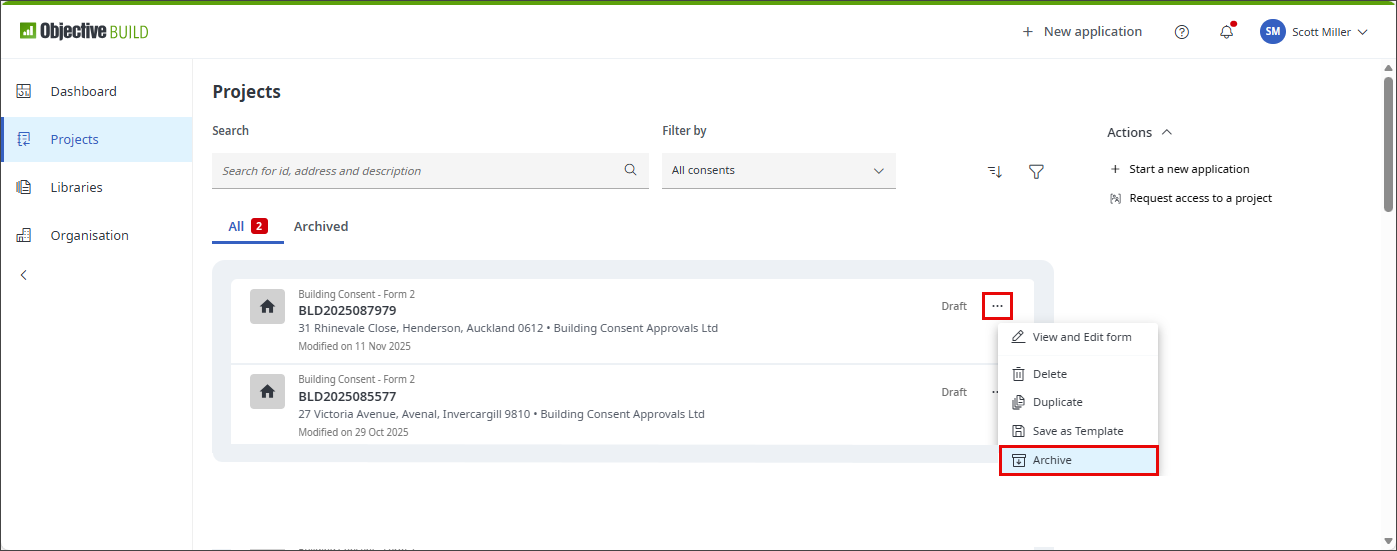1397x551 pixels.
Task: Click Start a new application link
Action: coord(1188,169)
